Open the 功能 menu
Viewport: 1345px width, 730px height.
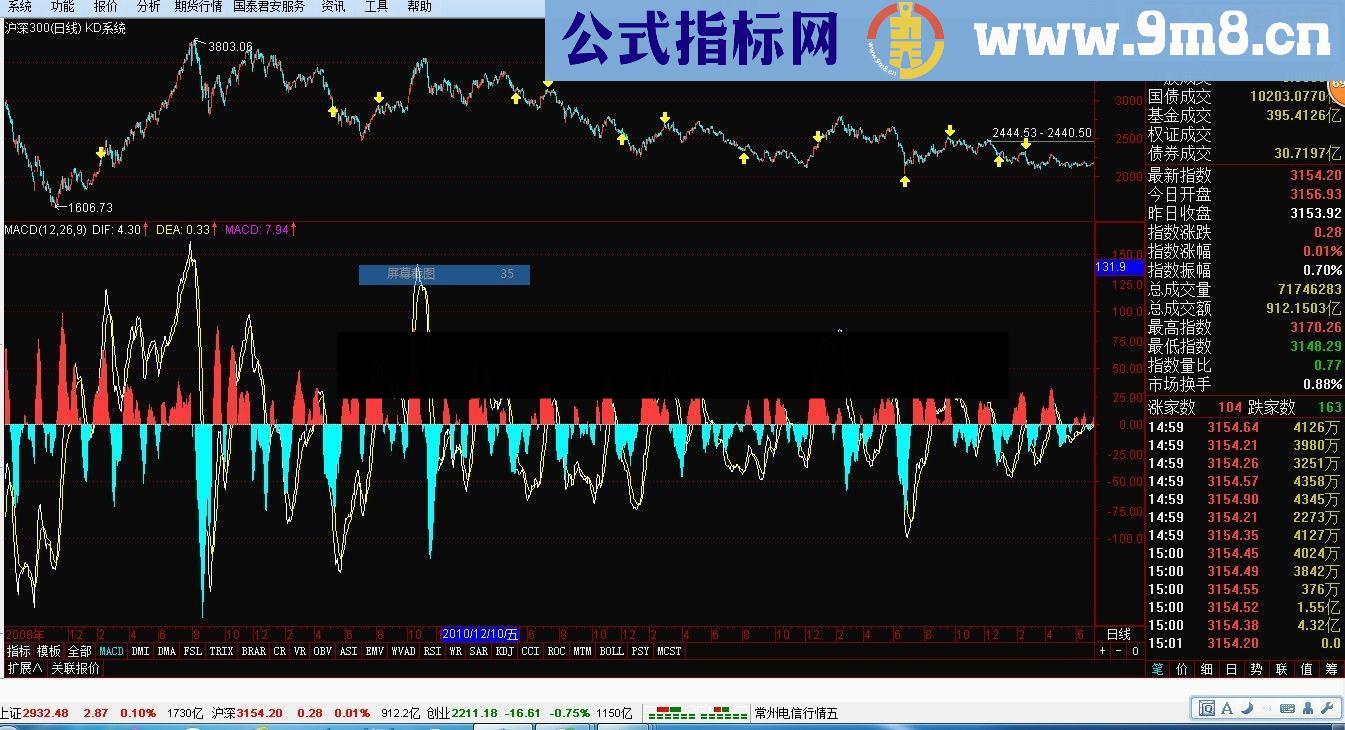(62, 6)
